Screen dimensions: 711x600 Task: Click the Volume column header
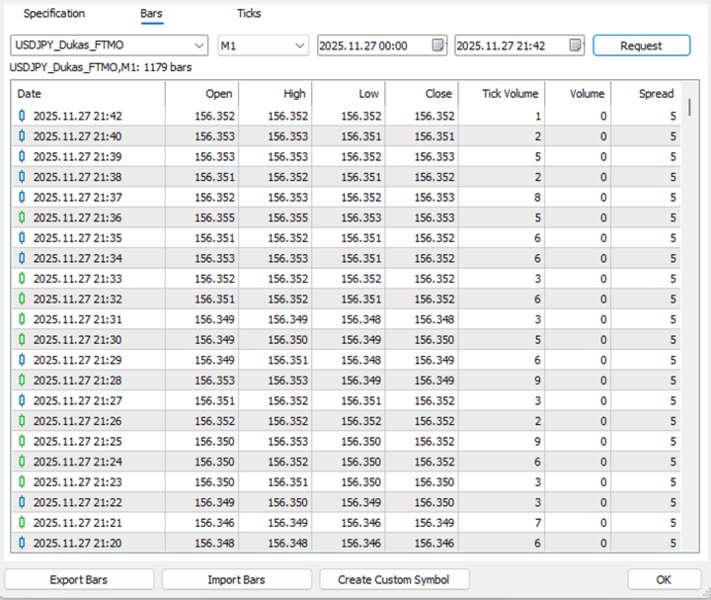578,93
